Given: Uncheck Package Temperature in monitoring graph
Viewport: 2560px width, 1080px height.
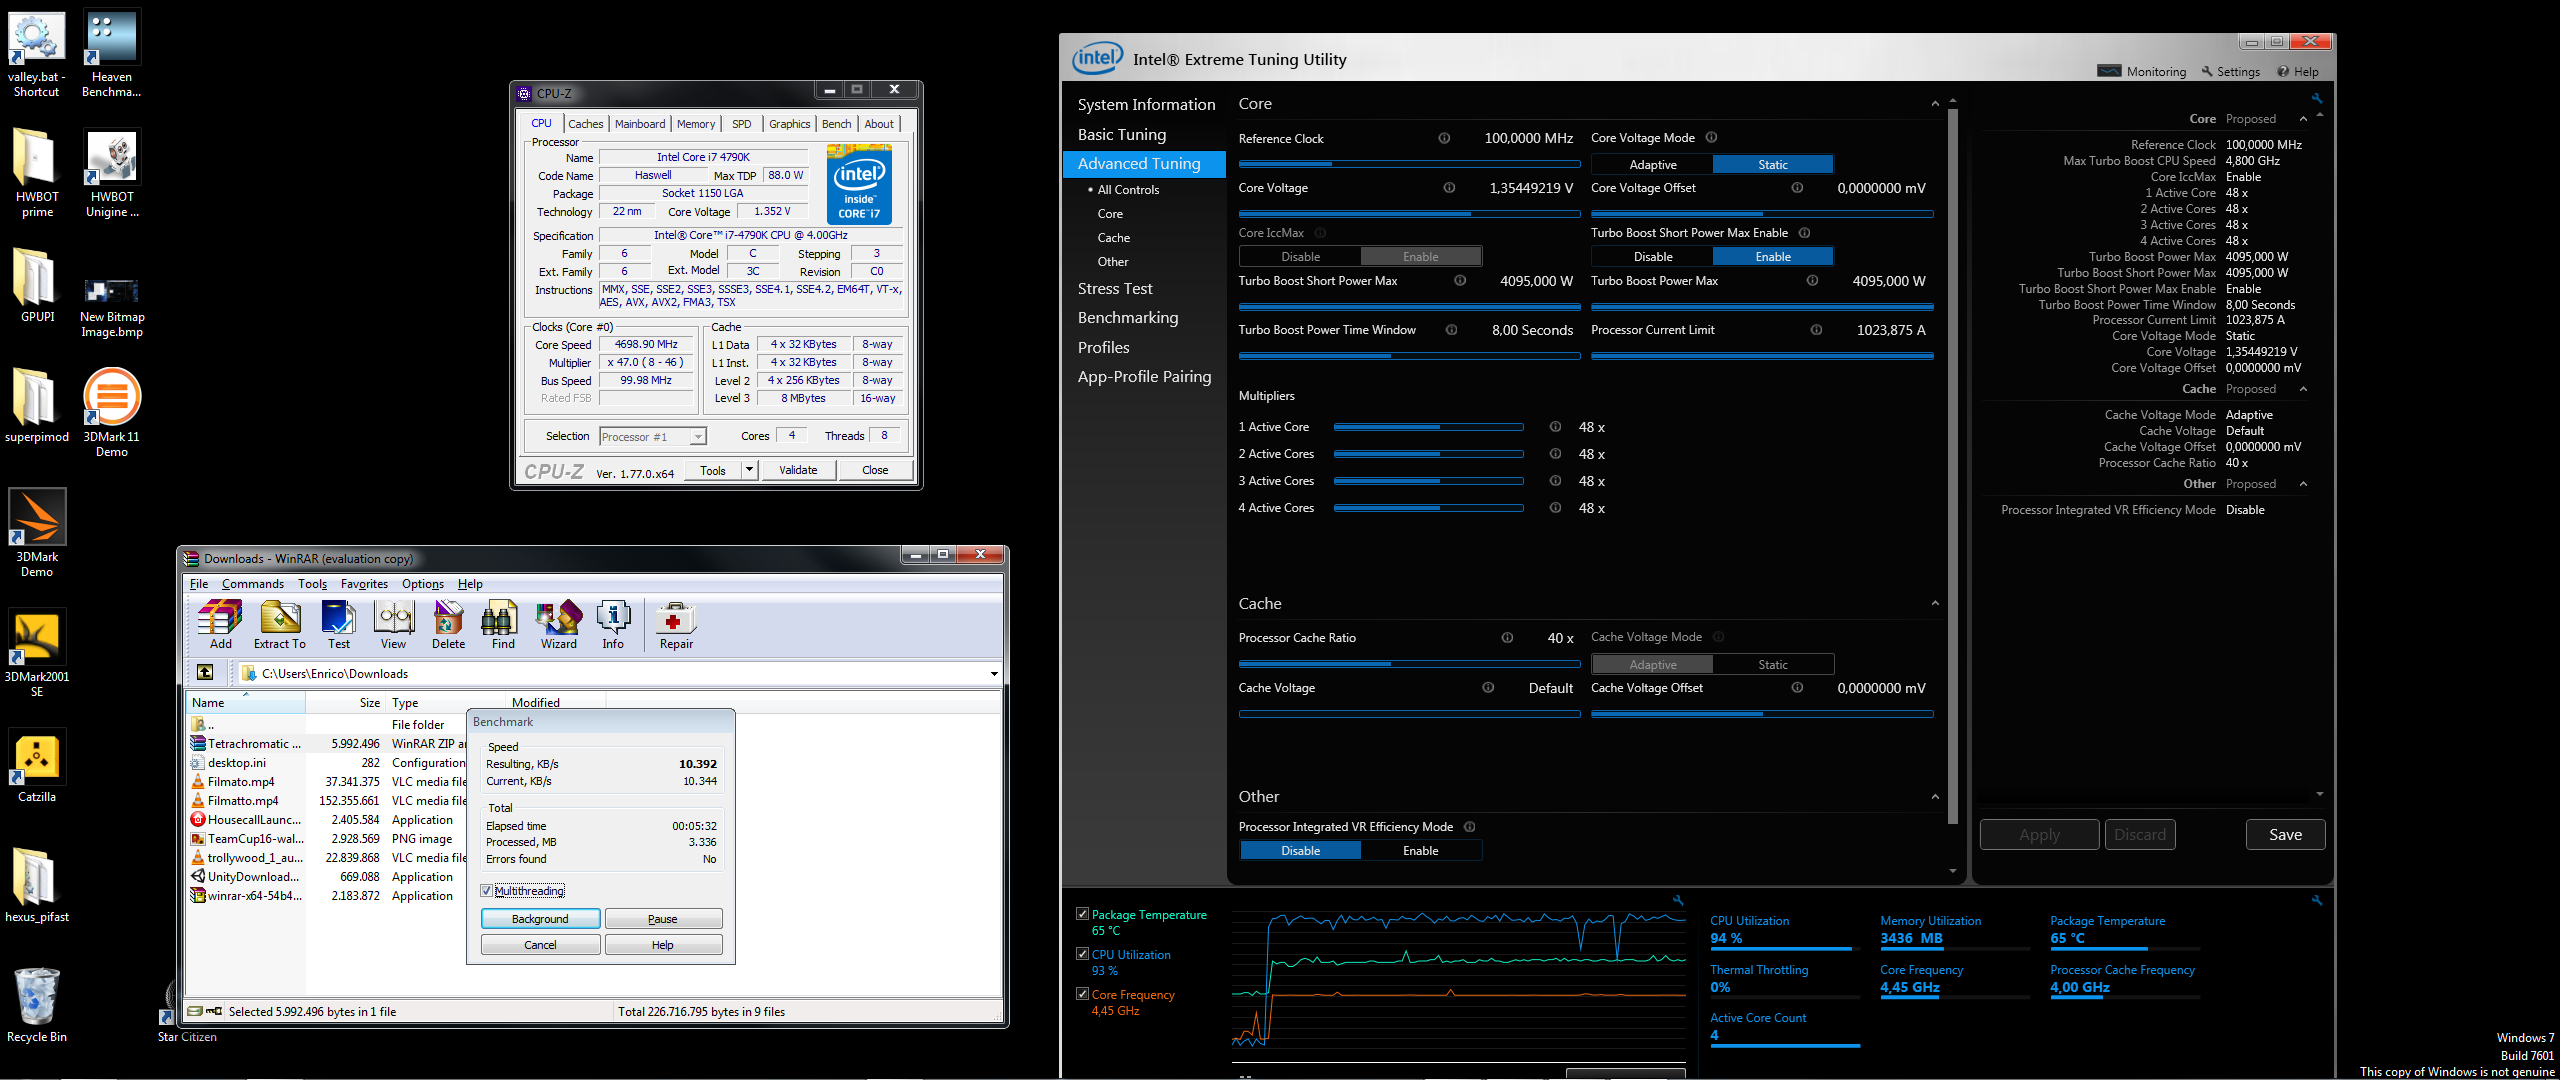Looking at the screenshot, I should point(1082,914).
